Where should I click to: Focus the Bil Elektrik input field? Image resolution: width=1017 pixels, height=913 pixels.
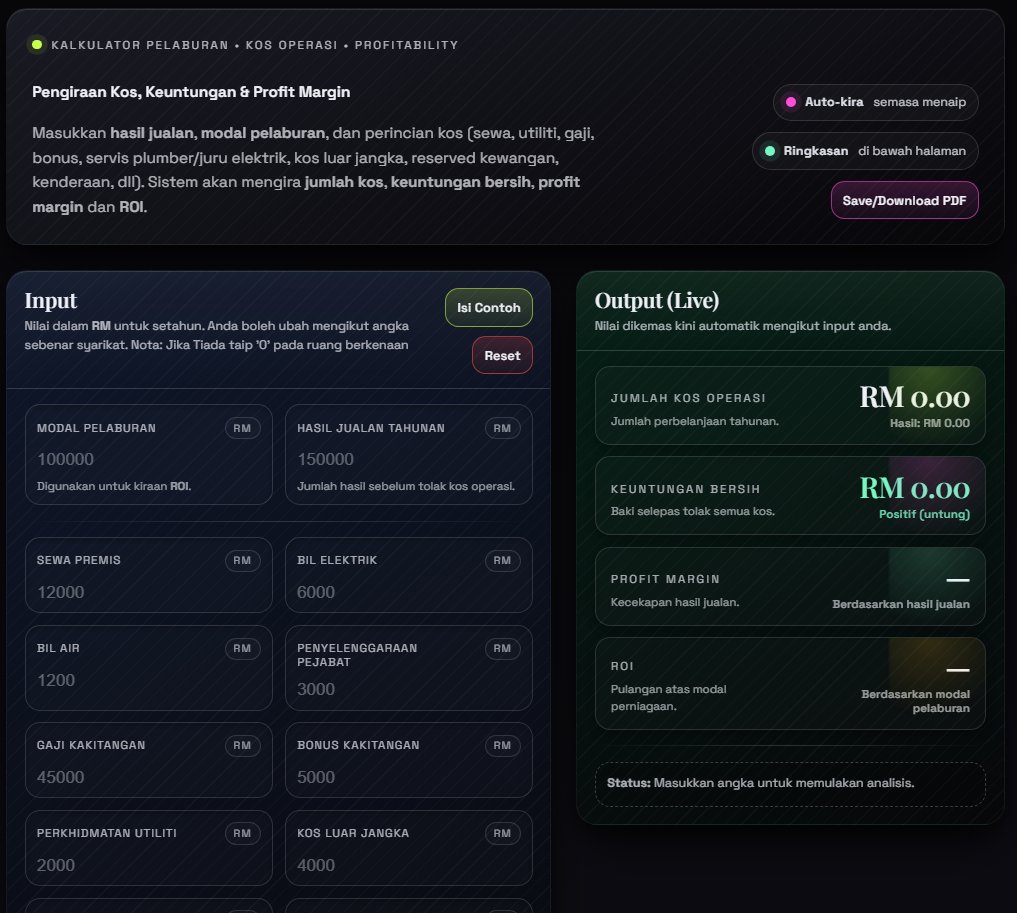(409, 592)
